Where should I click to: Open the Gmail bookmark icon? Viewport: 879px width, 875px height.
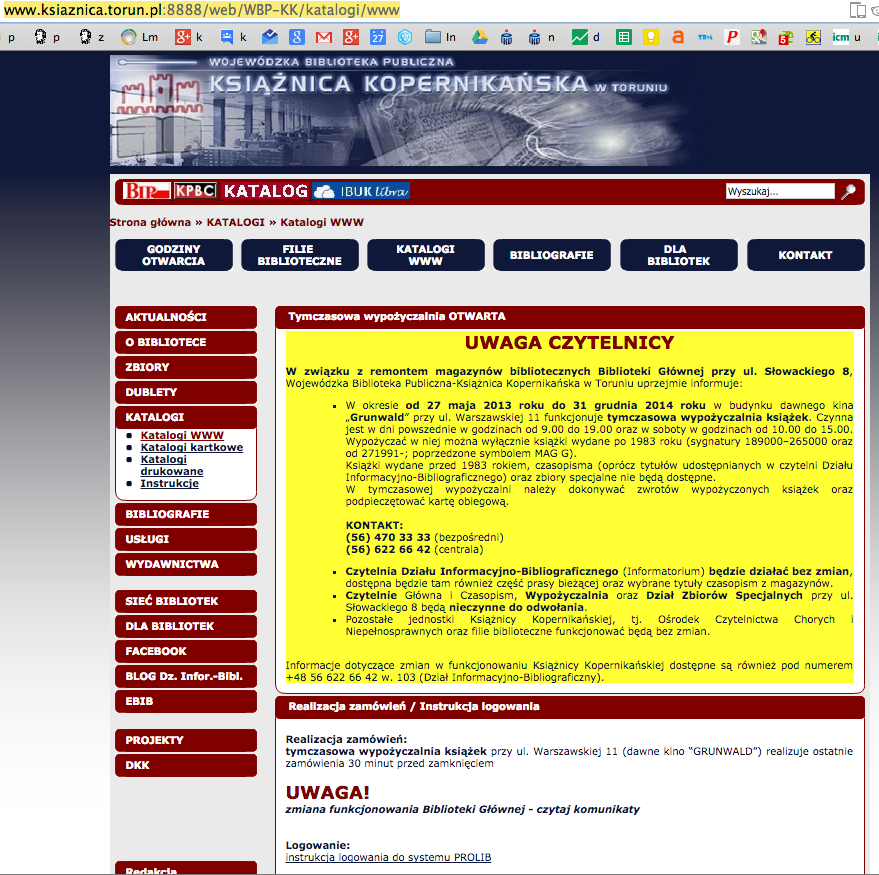[323, 37]
